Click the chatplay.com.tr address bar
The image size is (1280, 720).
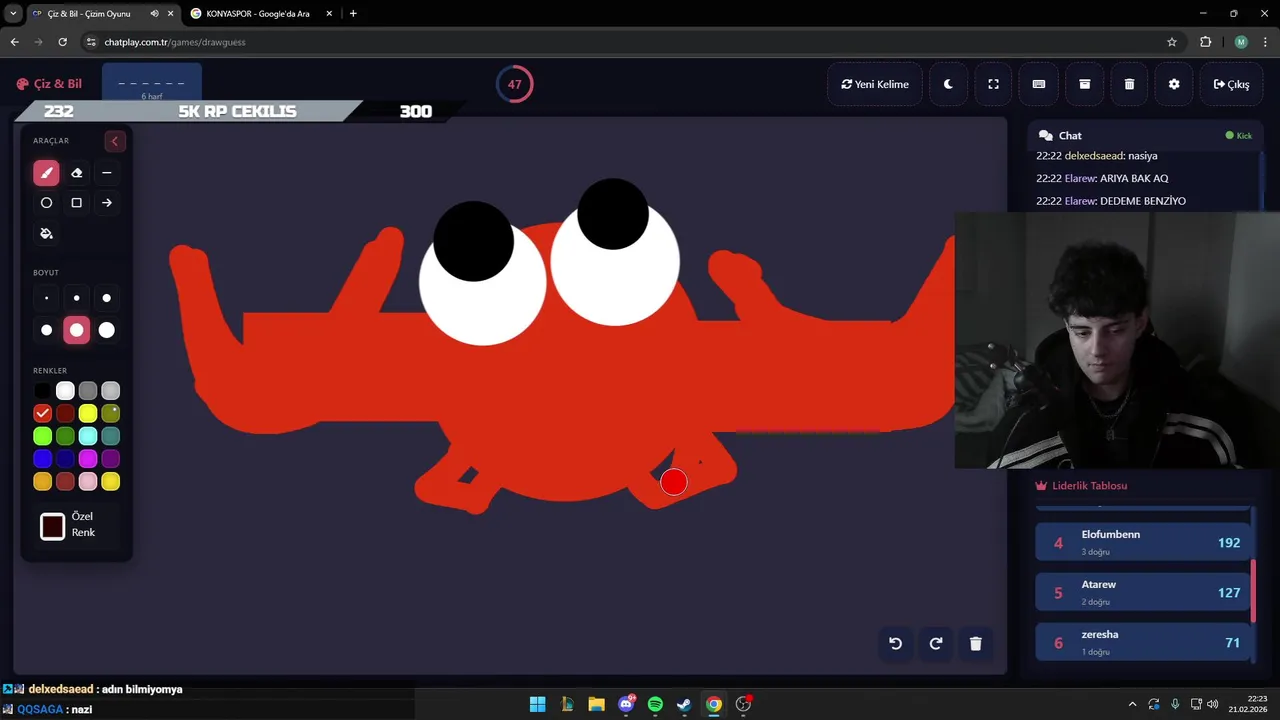[x=620, y=42]
